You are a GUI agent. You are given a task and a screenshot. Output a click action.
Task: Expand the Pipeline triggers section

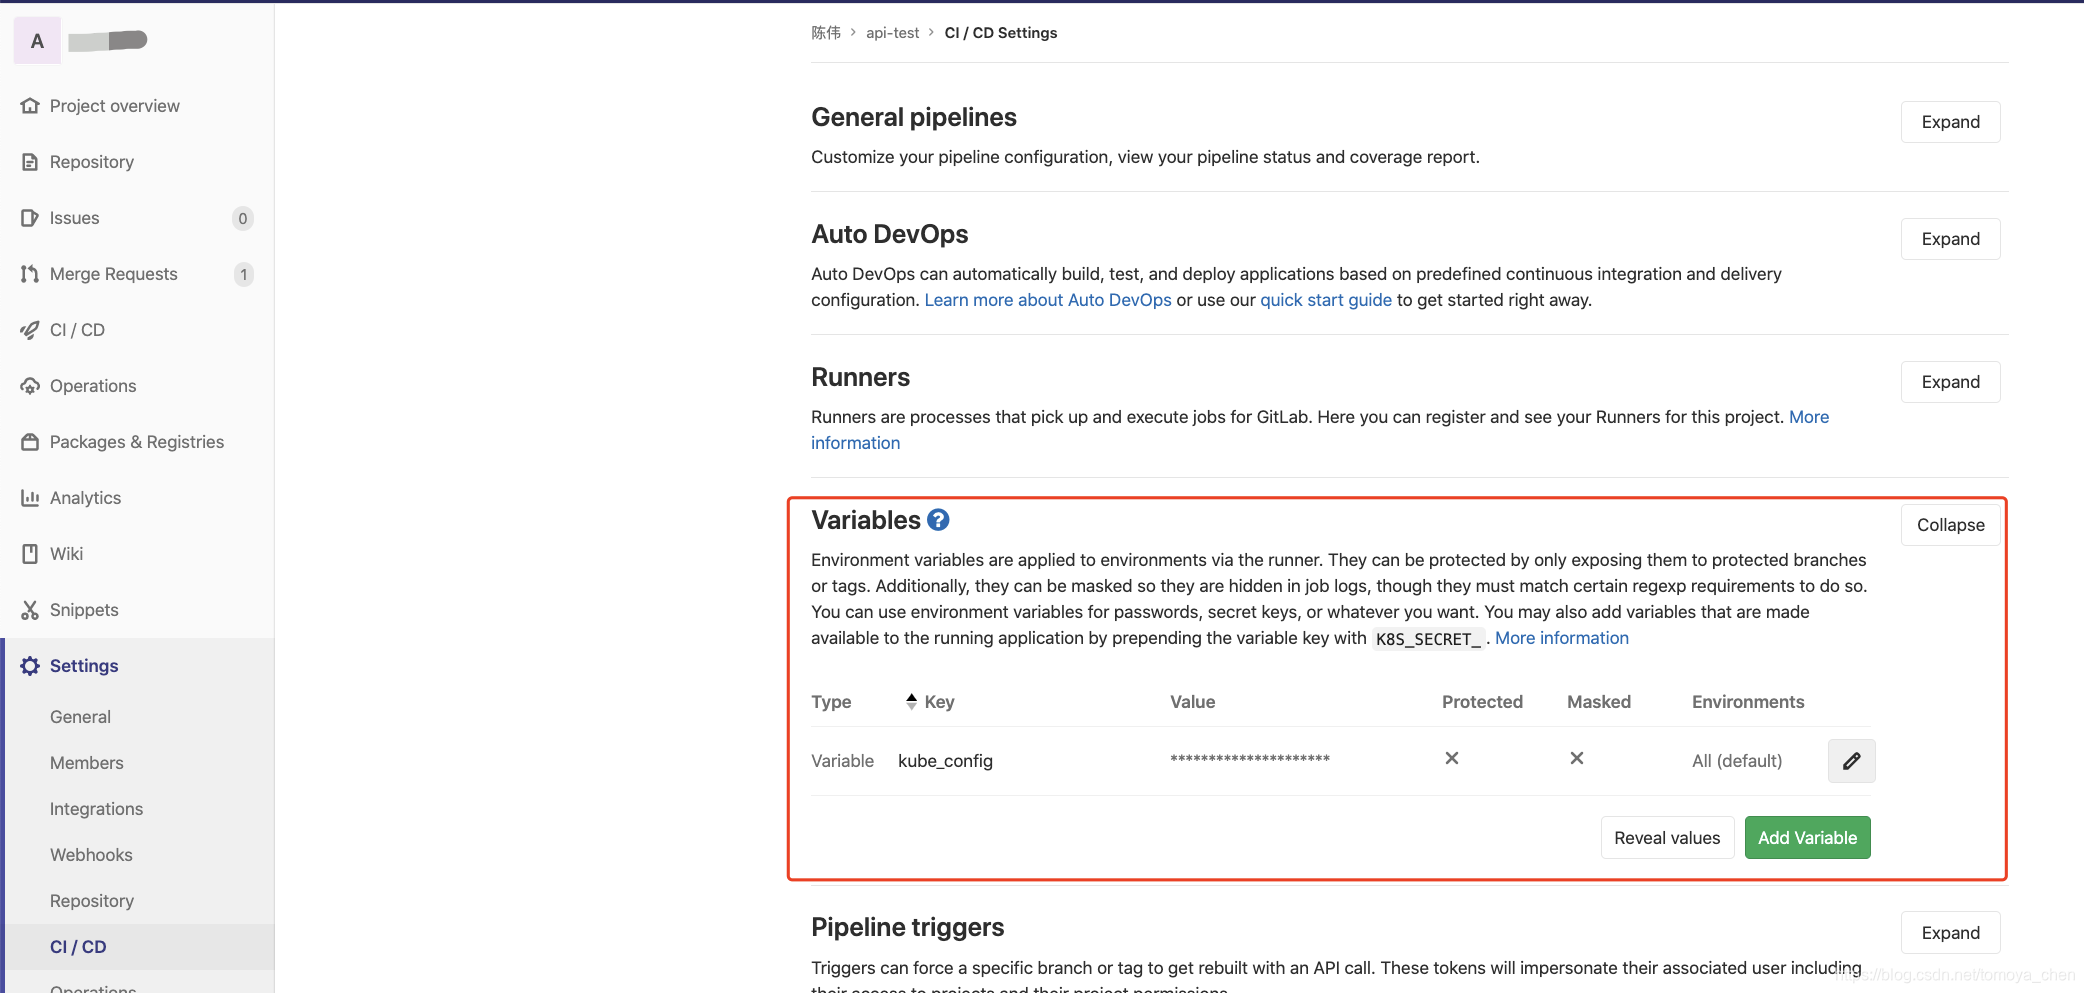(1951, 933)
